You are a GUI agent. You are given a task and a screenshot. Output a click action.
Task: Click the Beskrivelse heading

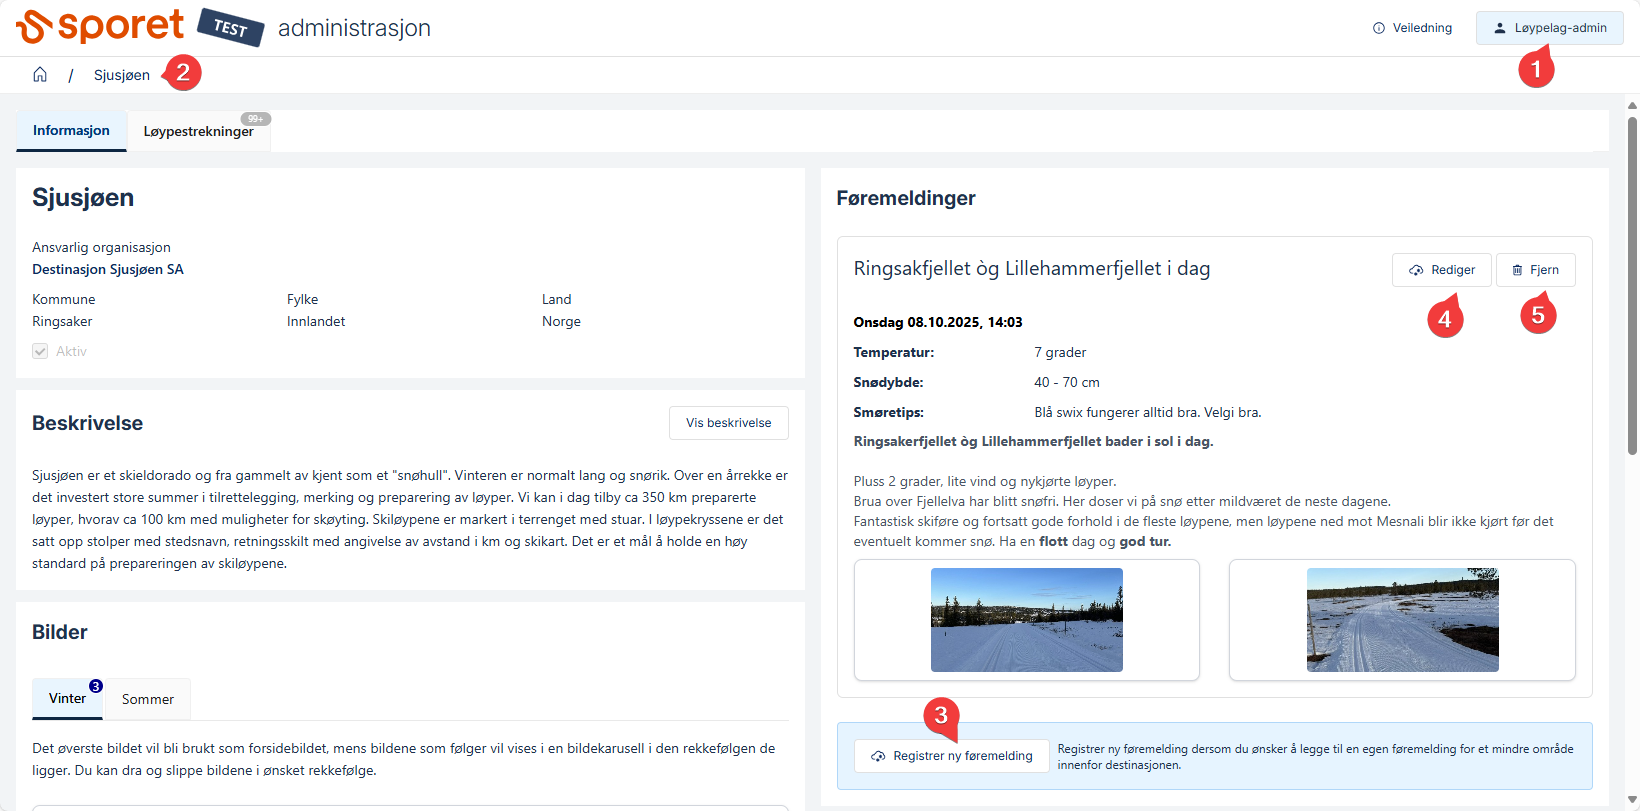(x=87, y=423)
